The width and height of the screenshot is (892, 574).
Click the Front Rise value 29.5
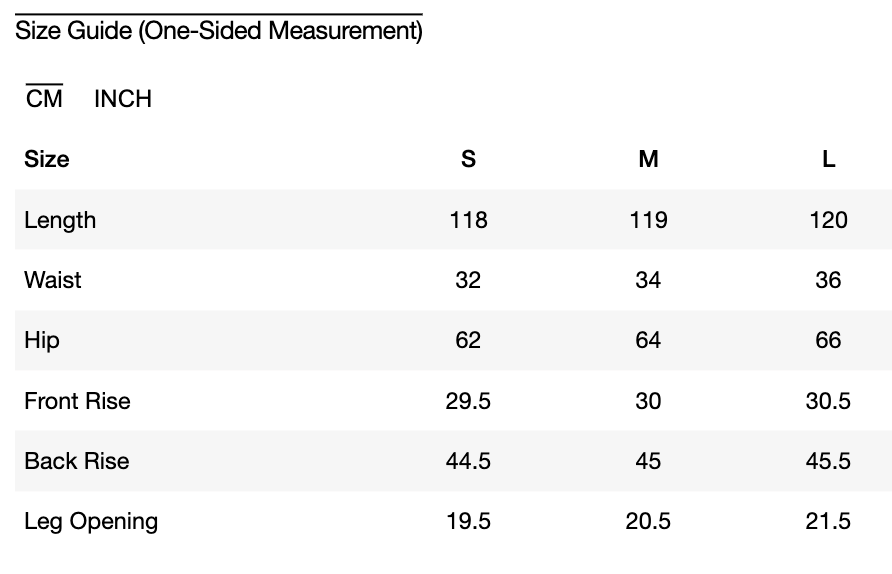[468, 401]
